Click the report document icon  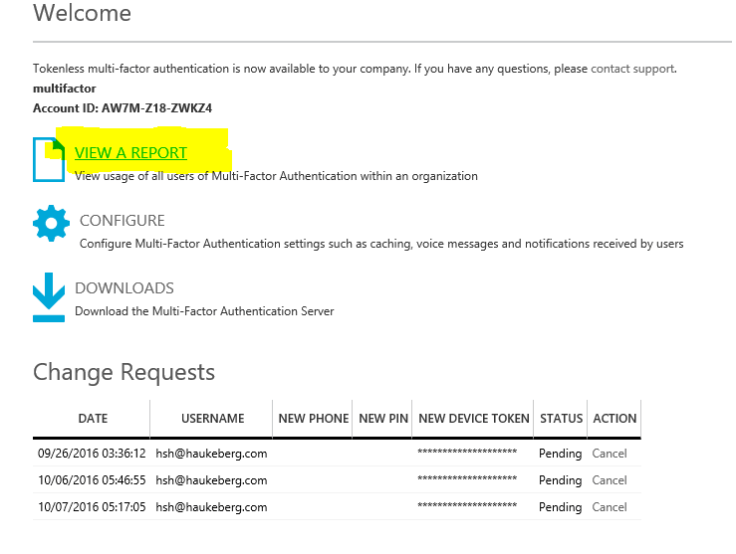(49, 159)
